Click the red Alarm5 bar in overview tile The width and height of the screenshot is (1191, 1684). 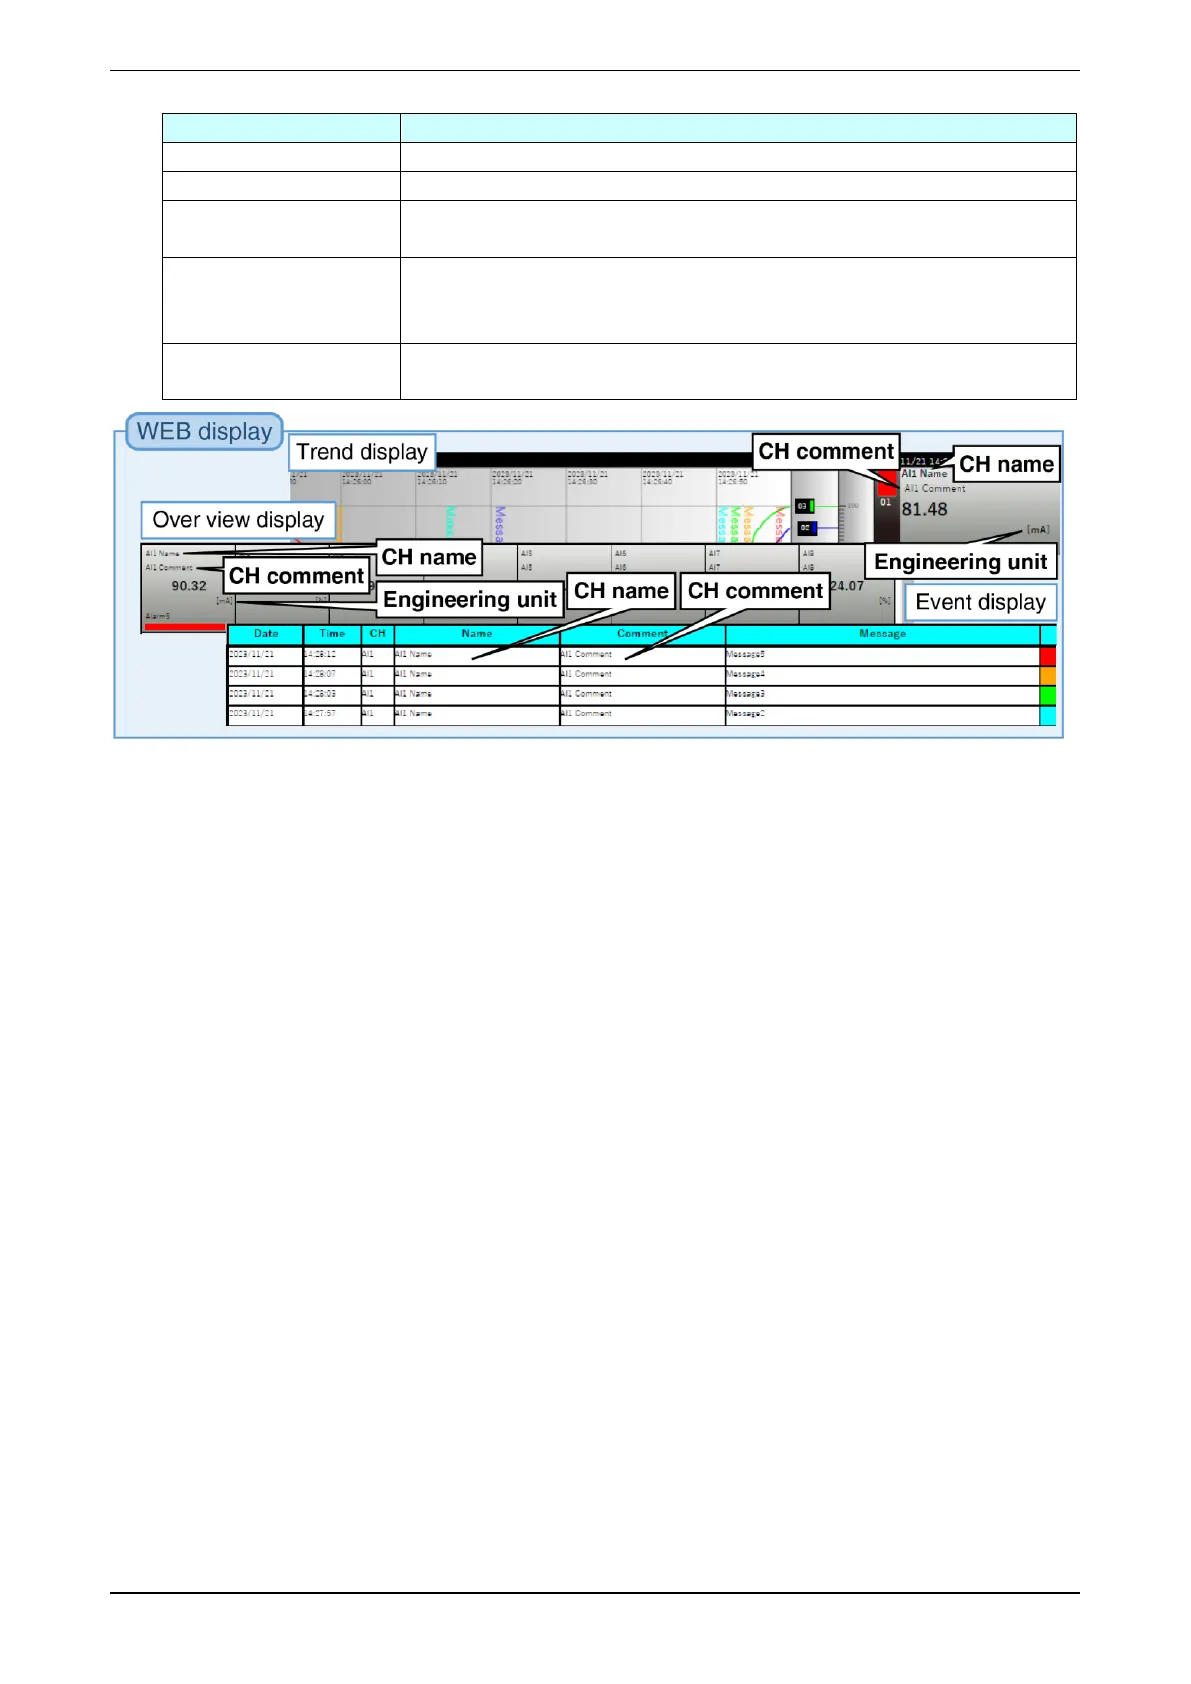pyautogui.click(x=185, y=627)
